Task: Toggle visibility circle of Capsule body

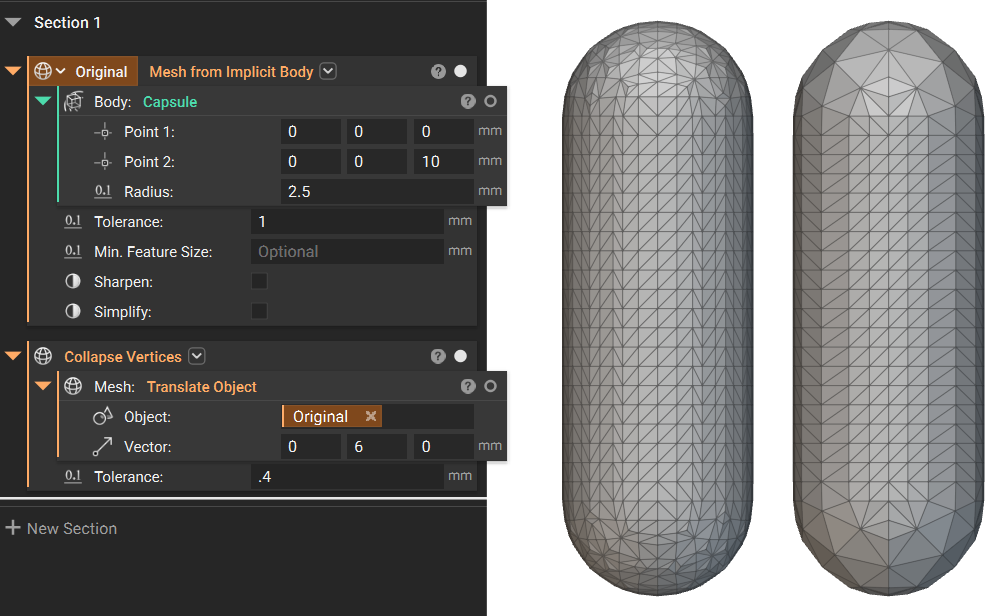Action: point(490,101)
